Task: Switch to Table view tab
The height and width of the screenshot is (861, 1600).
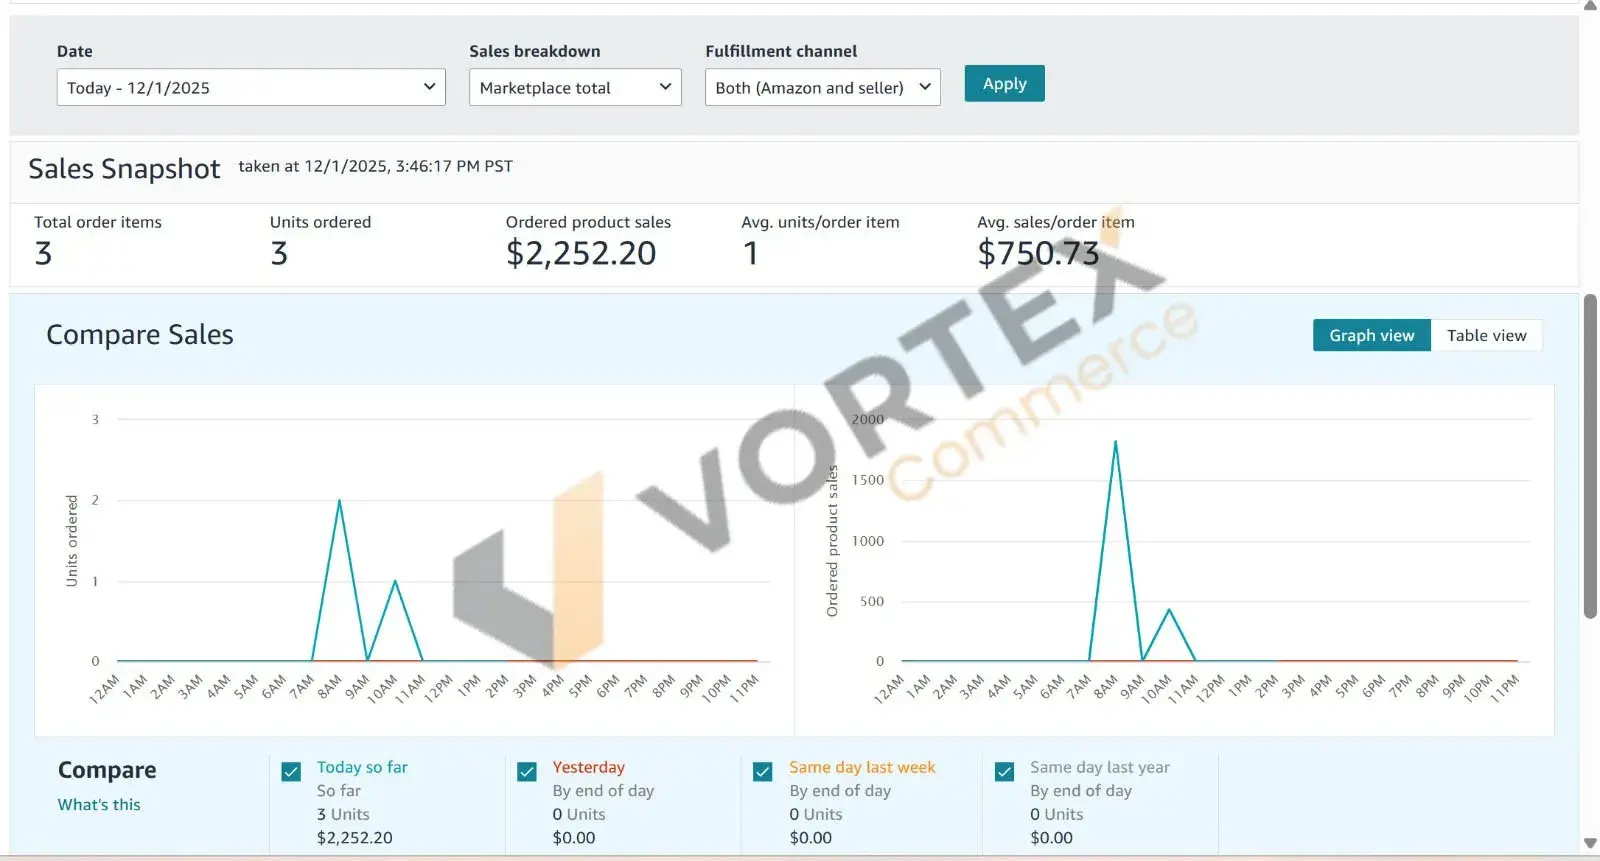Action: coord(1486,336)
